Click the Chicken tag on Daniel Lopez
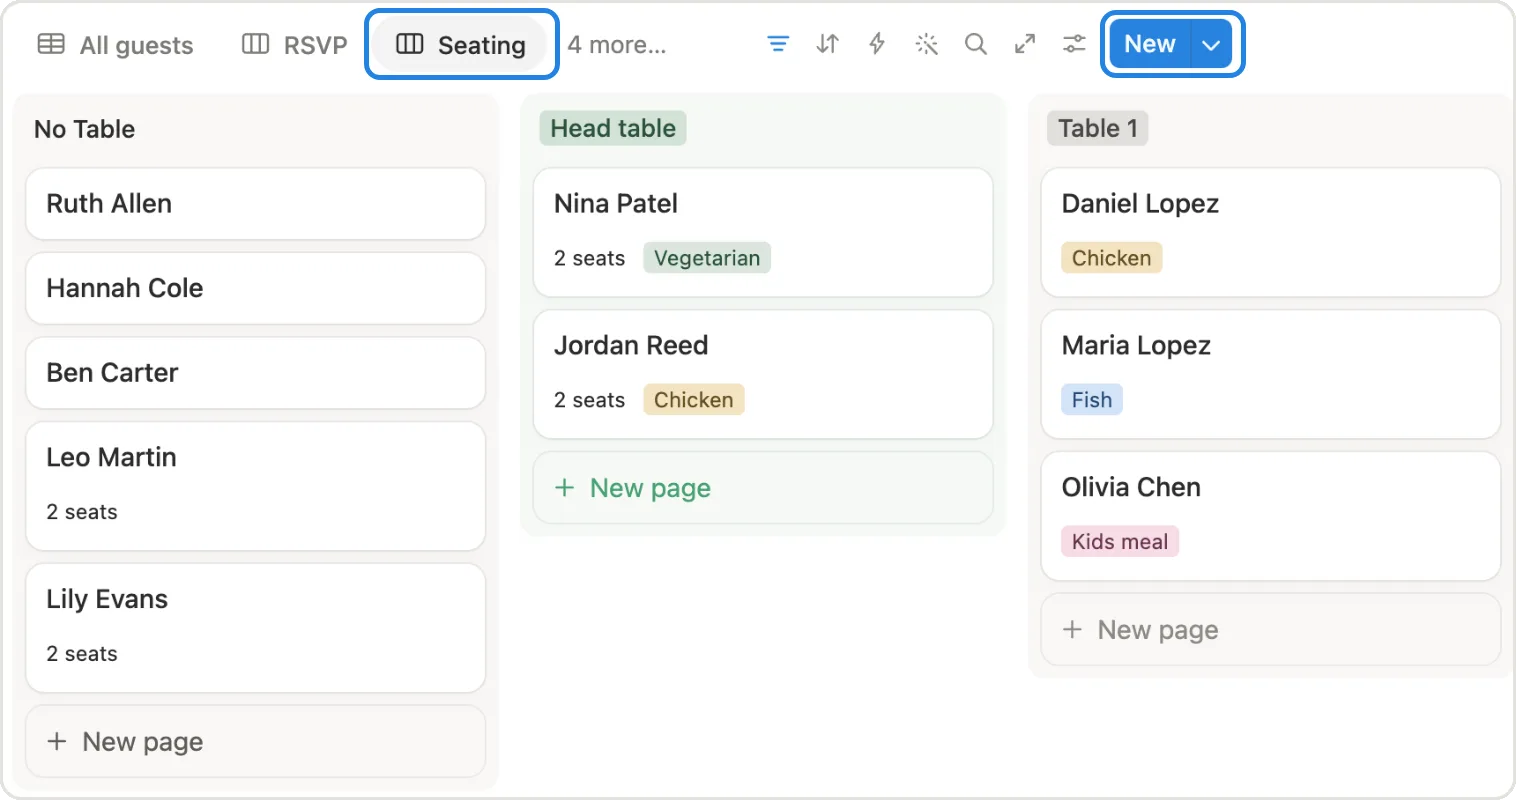Screen dimensions: 1516x800 point(1112,258)
